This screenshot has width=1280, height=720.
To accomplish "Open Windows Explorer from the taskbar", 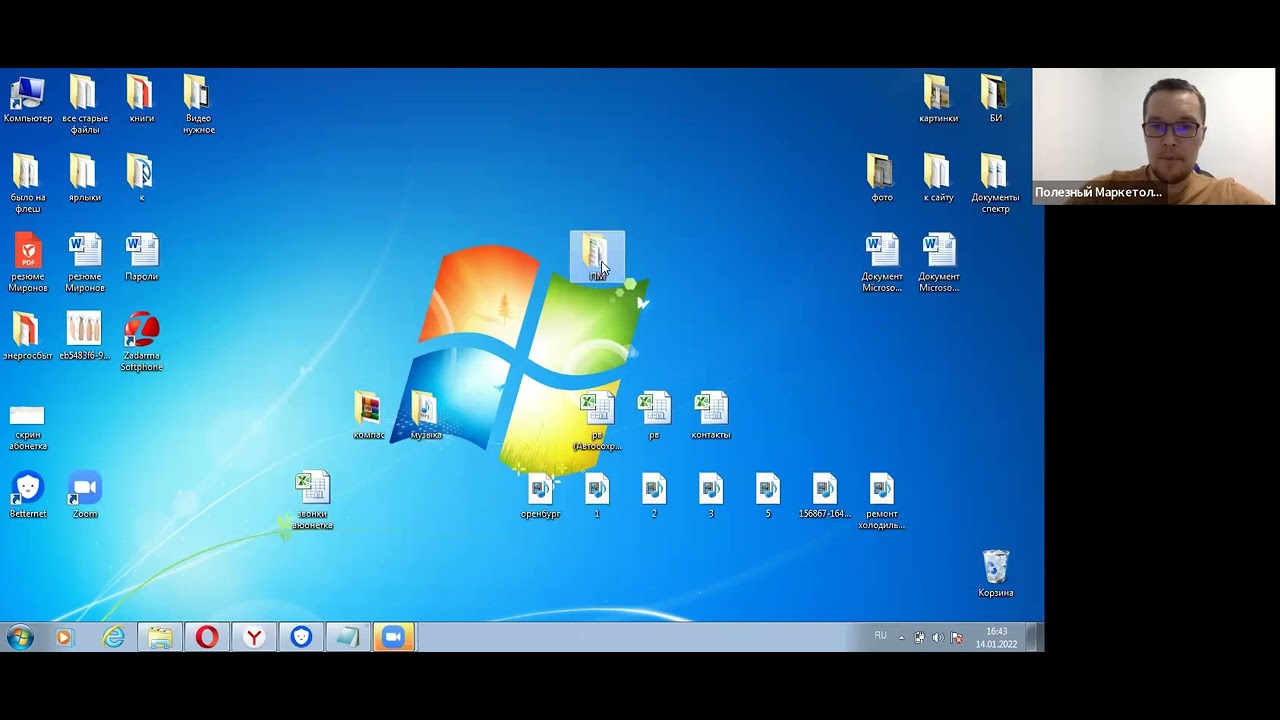I will tap(160, 637).
